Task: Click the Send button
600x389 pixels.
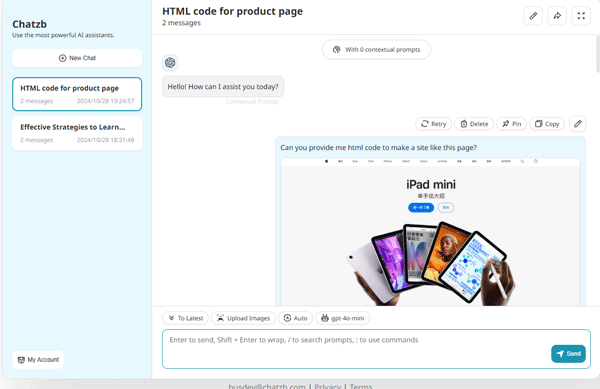Action: [568, 354]
